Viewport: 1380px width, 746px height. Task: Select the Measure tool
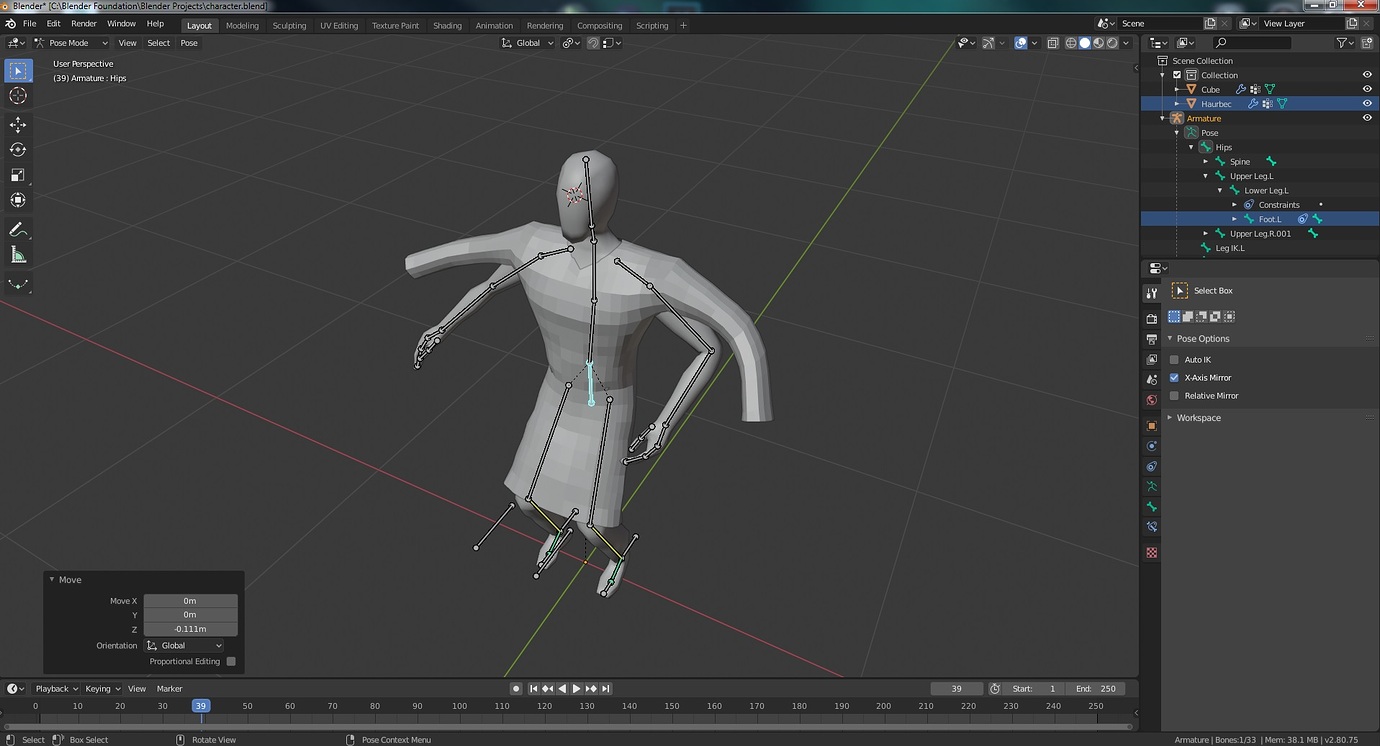click(x=18, y=255)
